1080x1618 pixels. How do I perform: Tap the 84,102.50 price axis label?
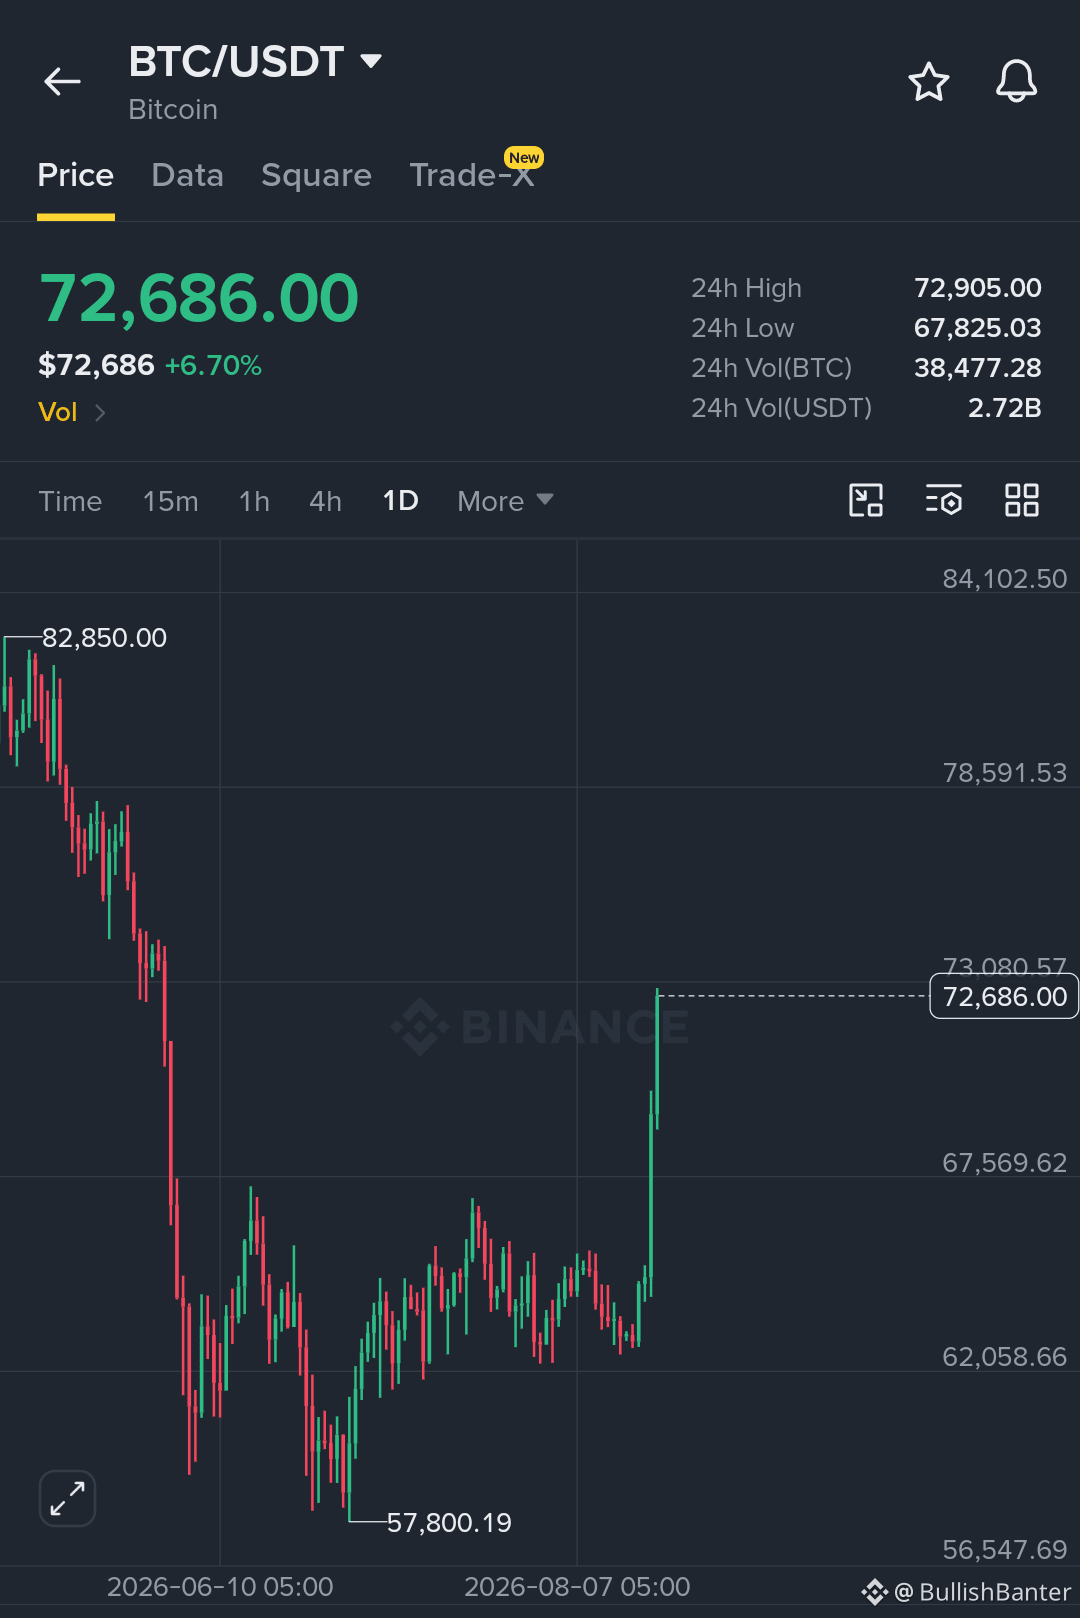1005,579
